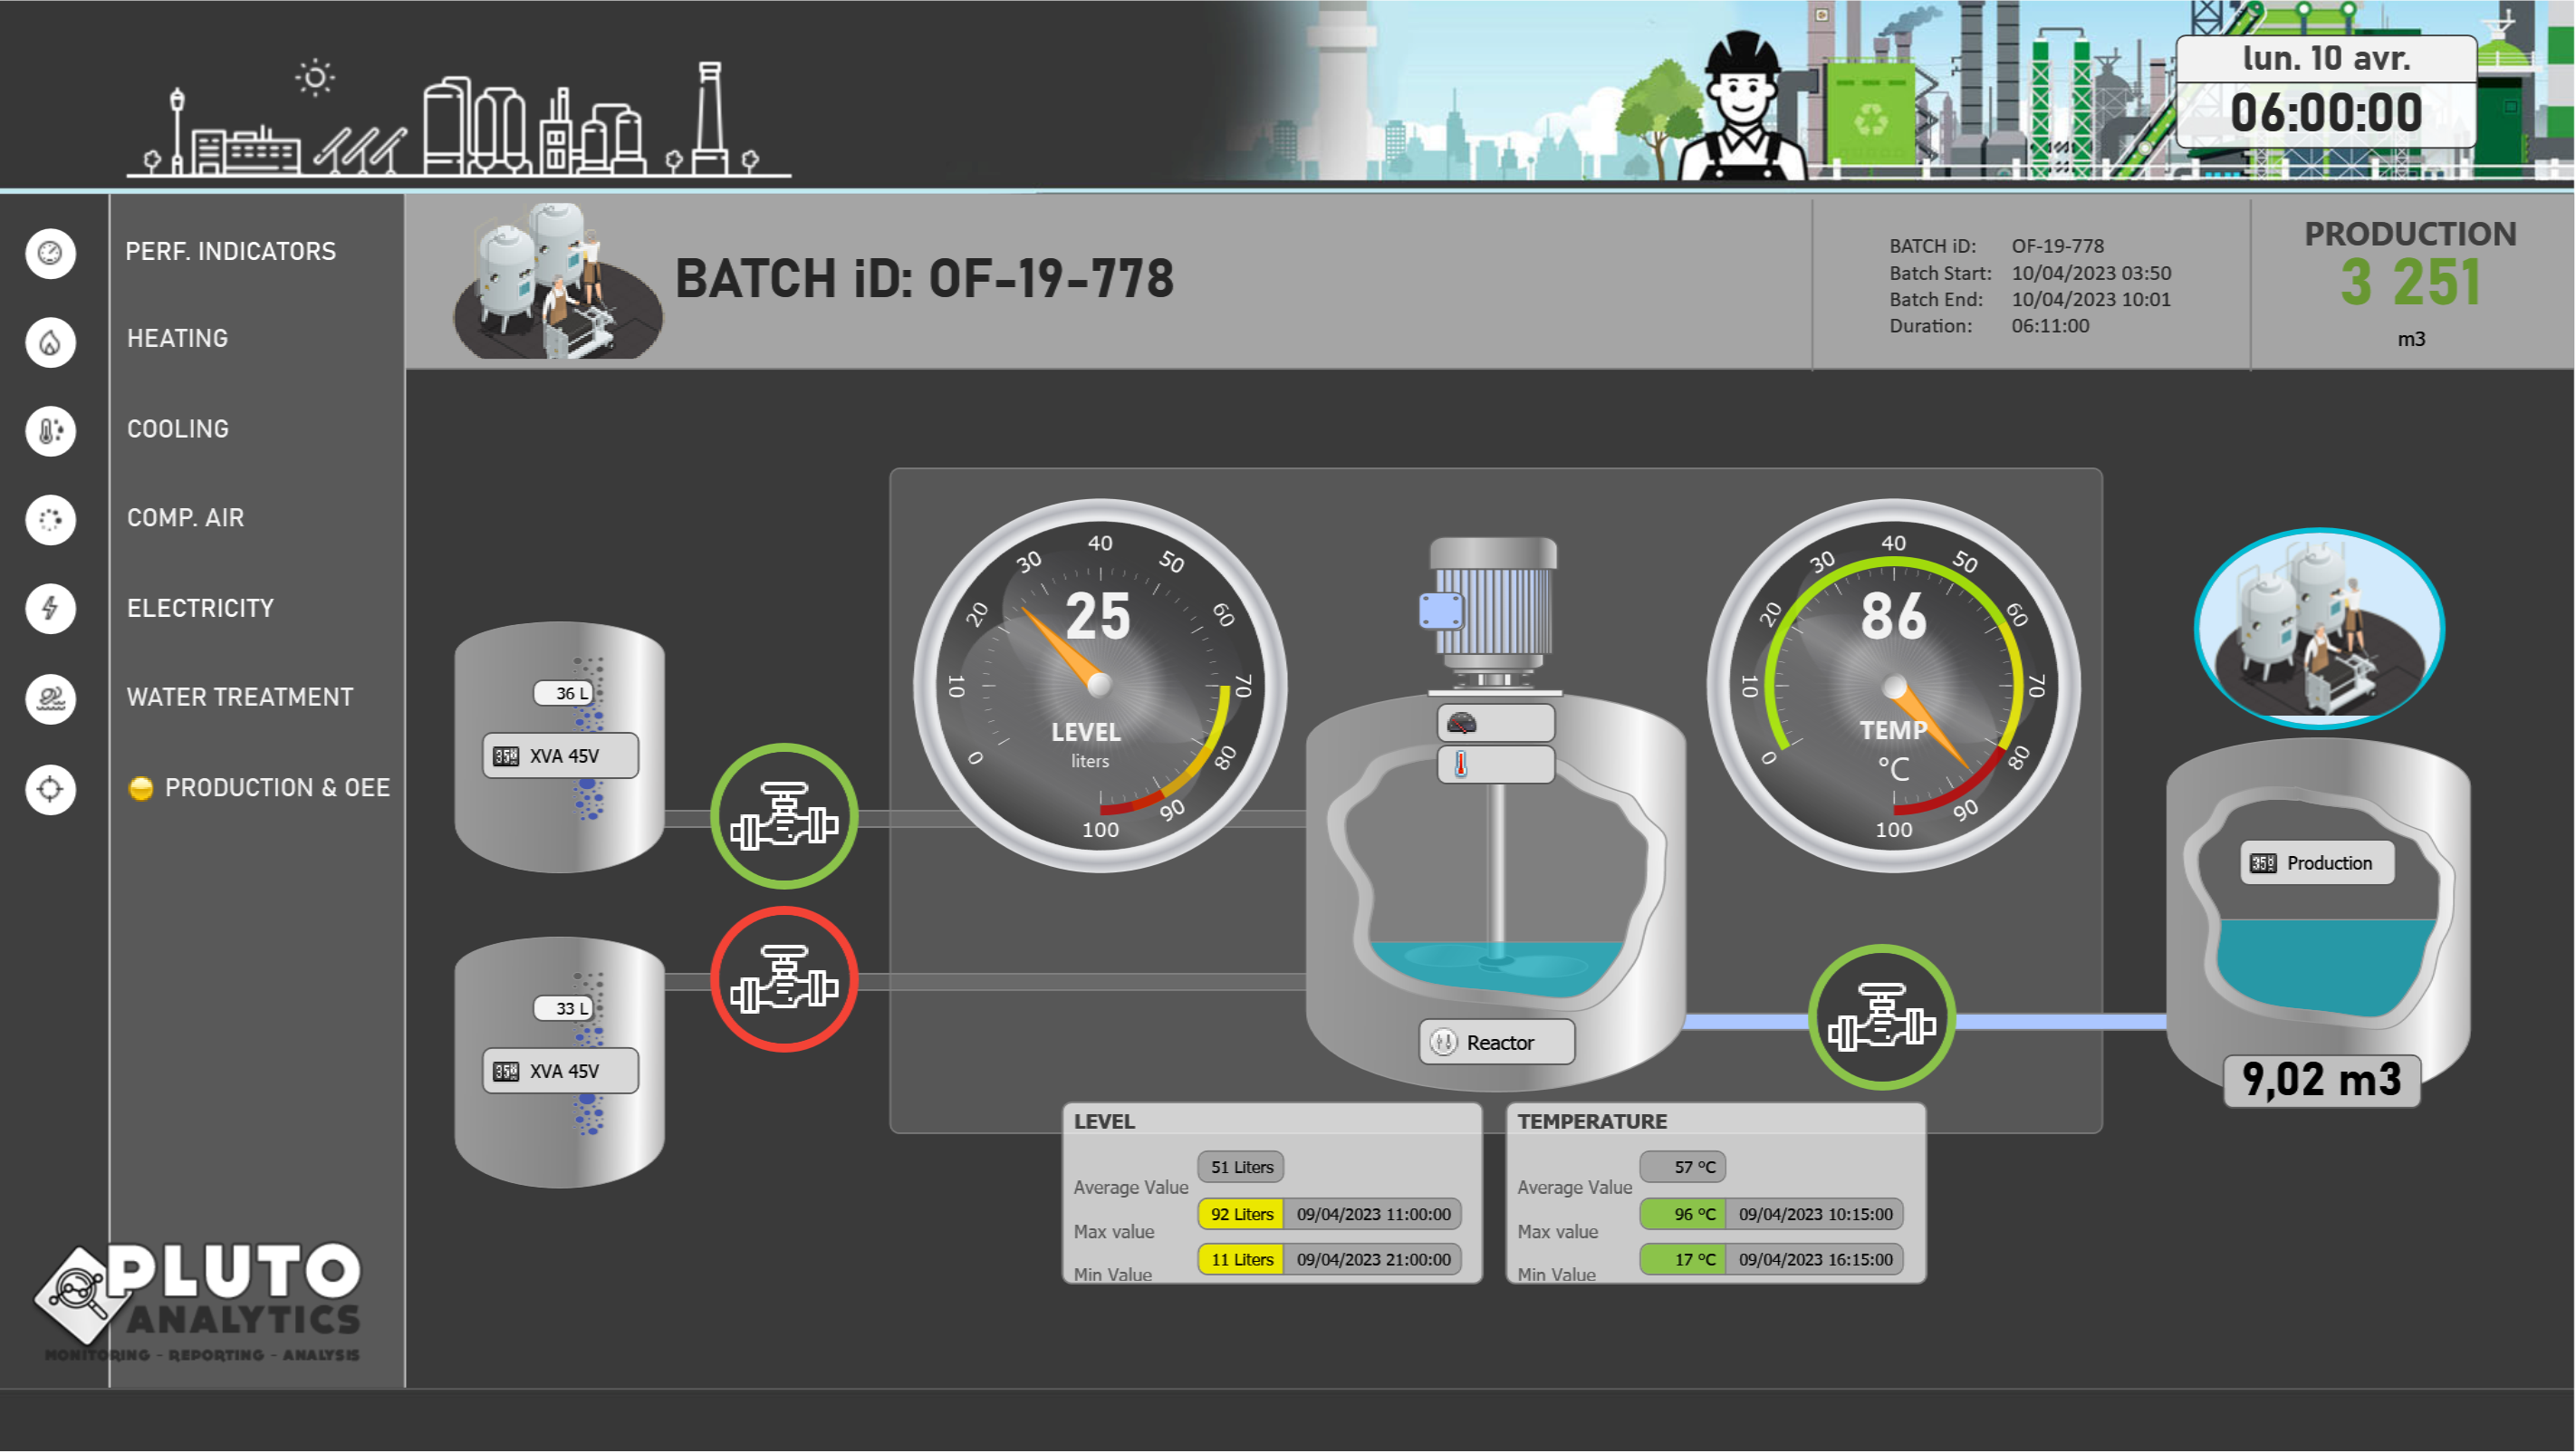The width and height of the screenshot is (2576, 1453).
Task: Click the LEVEL gauge dial showing 25
Action: pos(1099,685)
